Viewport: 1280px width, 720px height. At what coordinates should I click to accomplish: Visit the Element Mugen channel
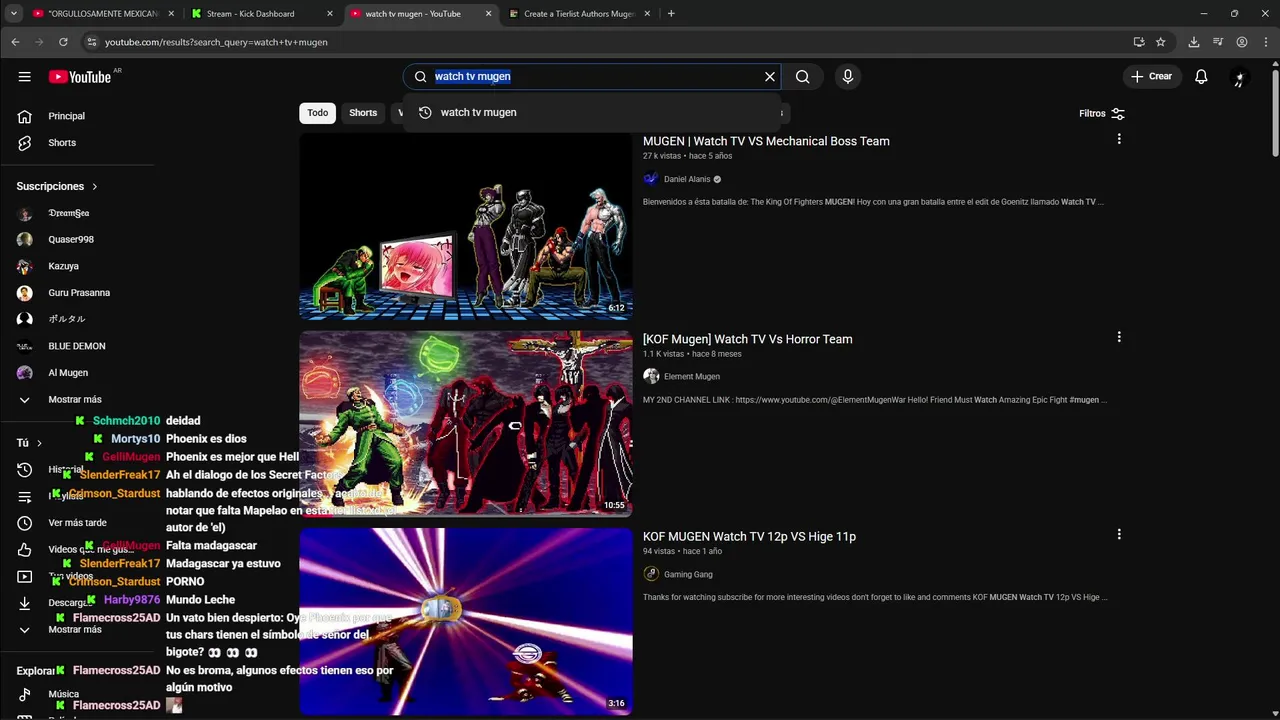tap(692, 377)
